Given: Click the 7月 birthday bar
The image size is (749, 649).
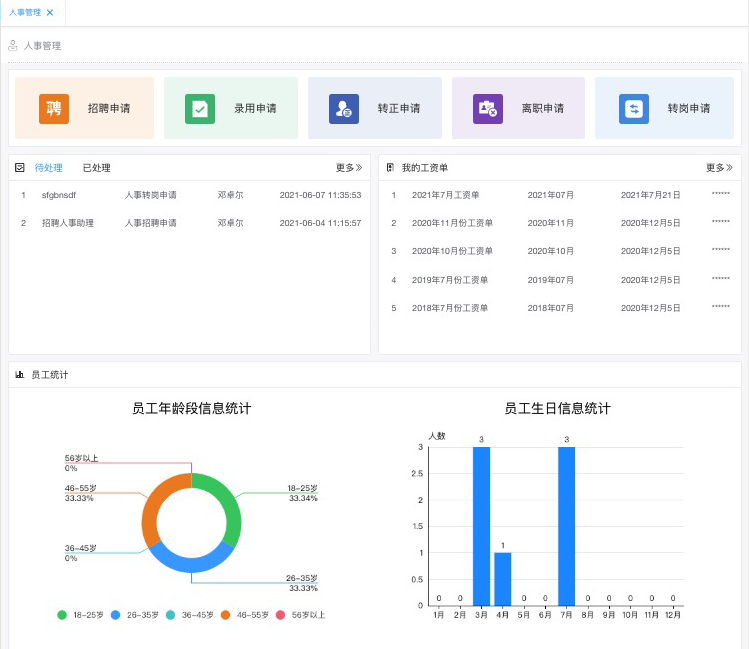Looking at the screenshot, I should 567,526.
